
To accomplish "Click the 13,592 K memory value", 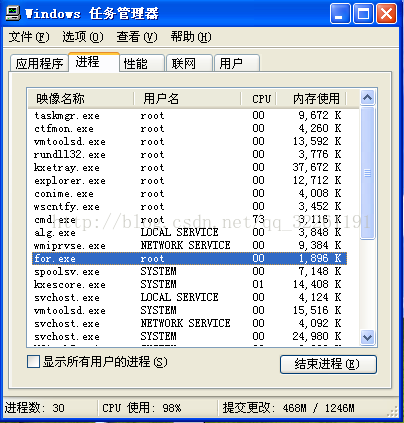I will click(x=317, y=141).
